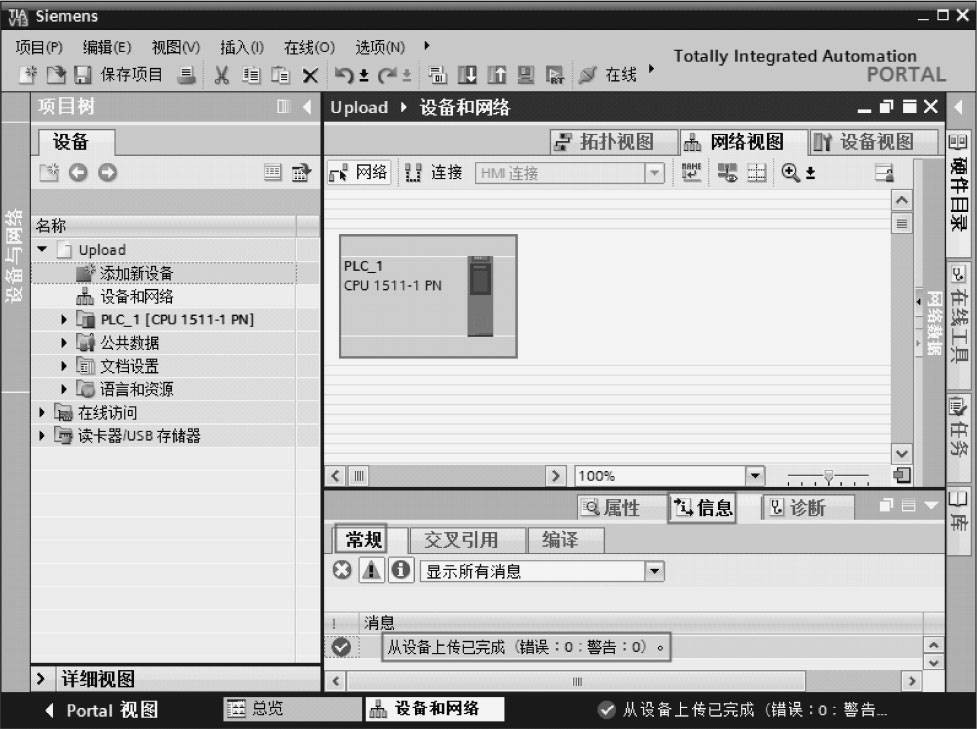Open 设备和网络 in the project tree

click(x=136, y=297)
